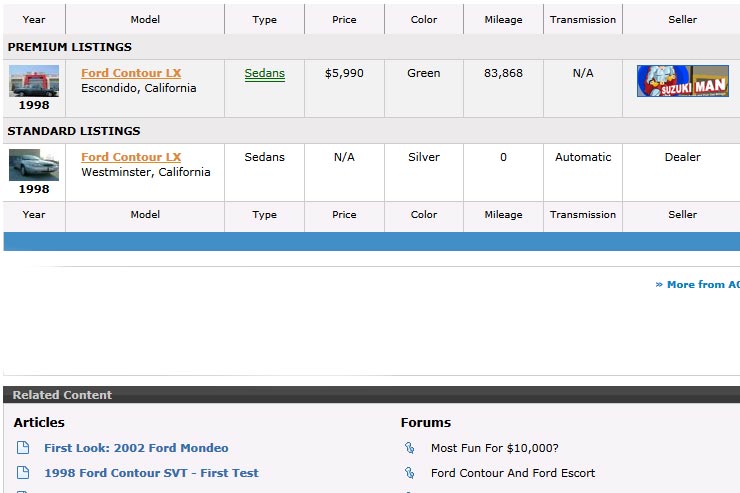
Task: Click the Forums heading
Action: pyautogui.click(x=426, y=422)
